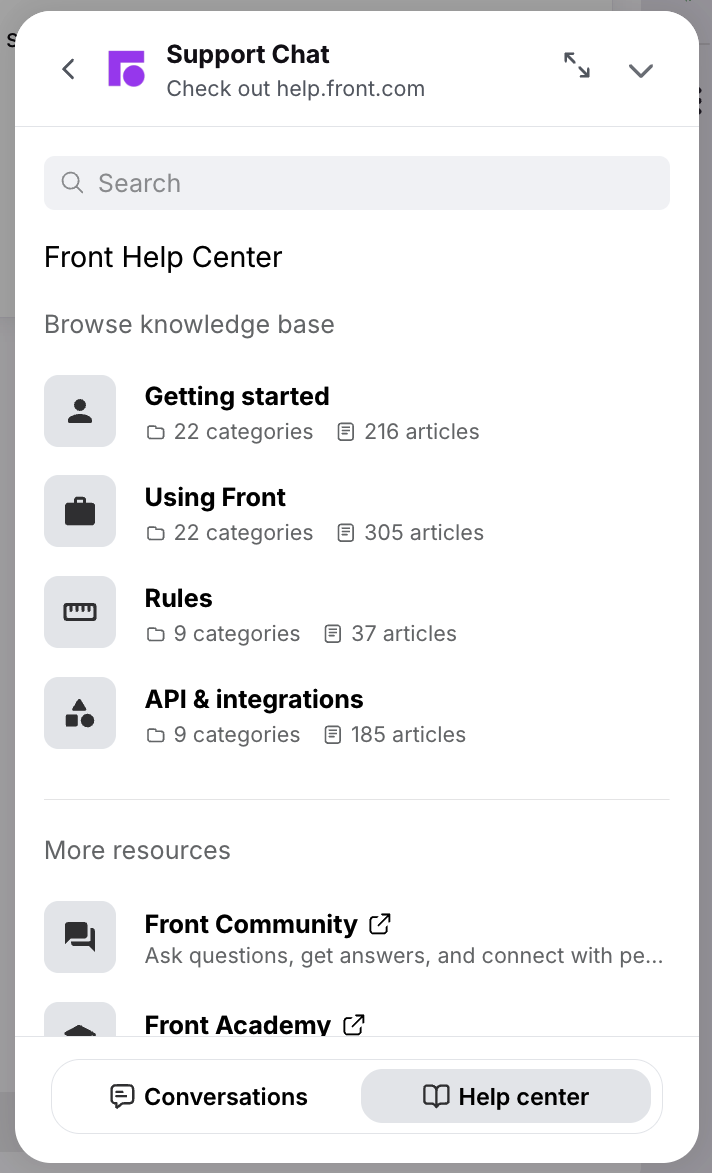Open the Rules ruler icon
The width and height of the screenshot is (712, 1173).
[80, 613]
